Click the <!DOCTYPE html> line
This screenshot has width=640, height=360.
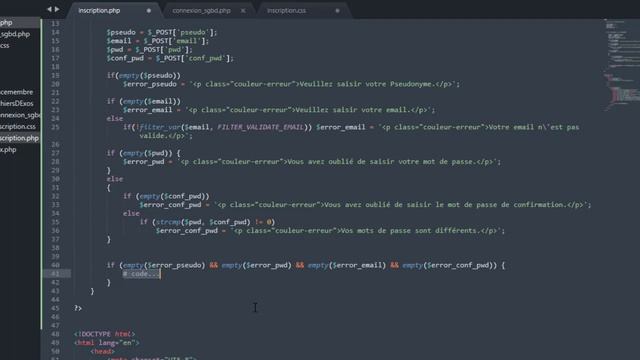click(x=104, y=334)
